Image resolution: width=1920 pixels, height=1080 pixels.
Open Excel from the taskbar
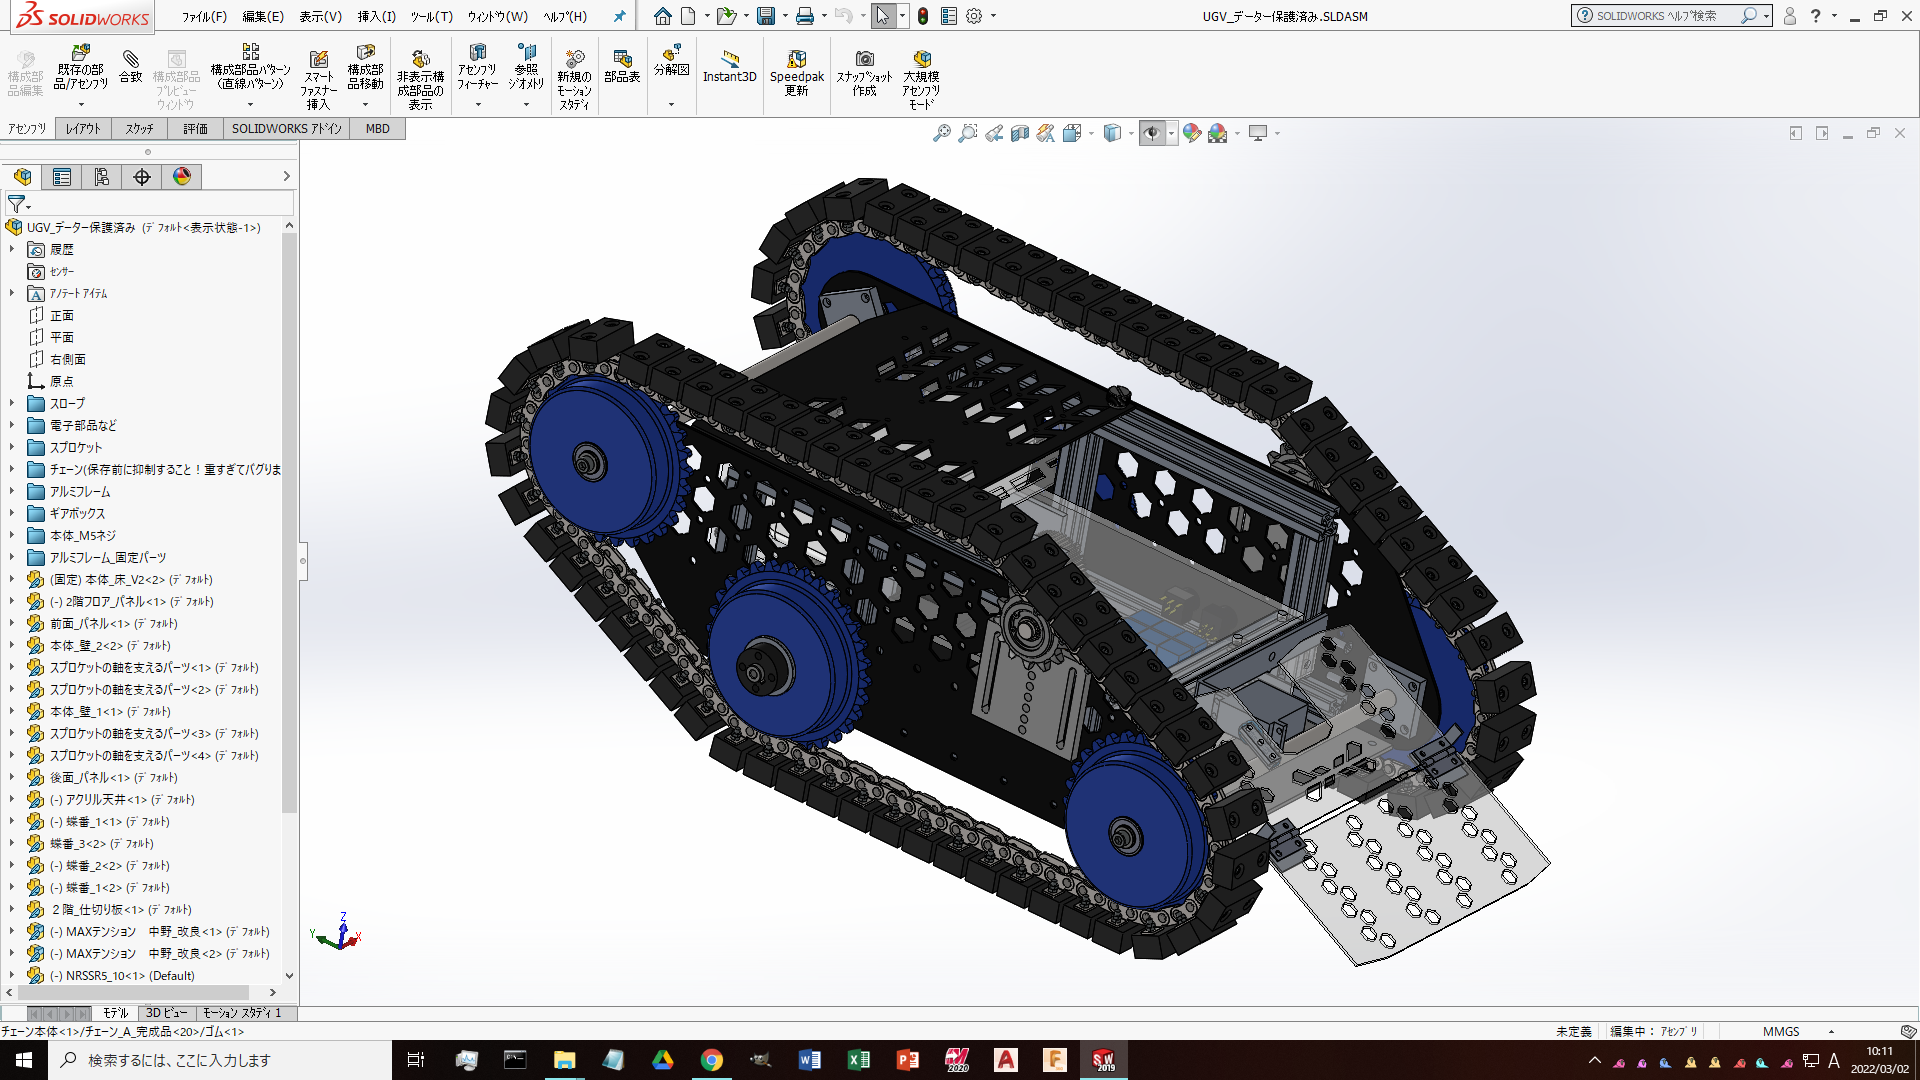pyautogui.click(x=858, y=1060)
